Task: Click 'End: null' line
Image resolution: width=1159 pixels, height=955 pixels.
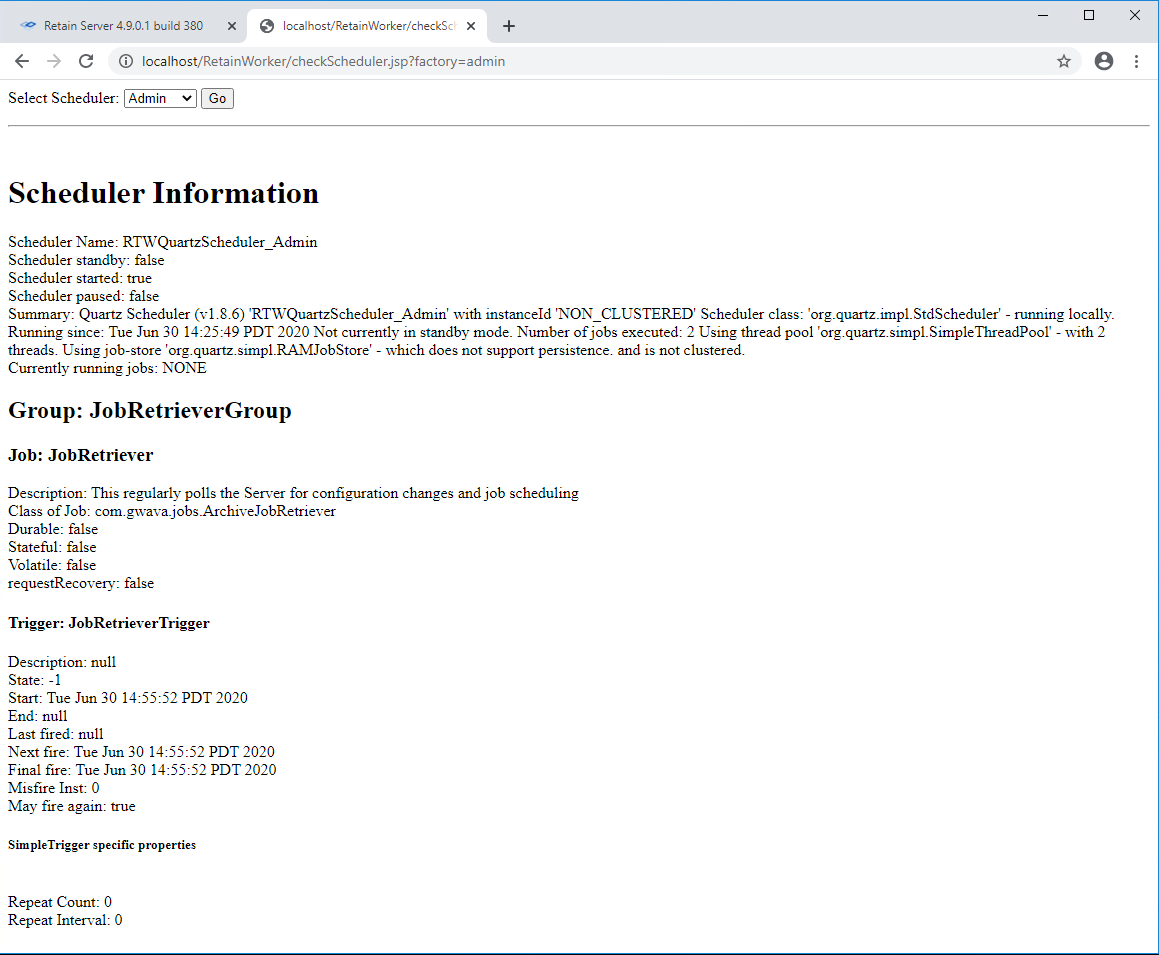Action: click(38, 716)
